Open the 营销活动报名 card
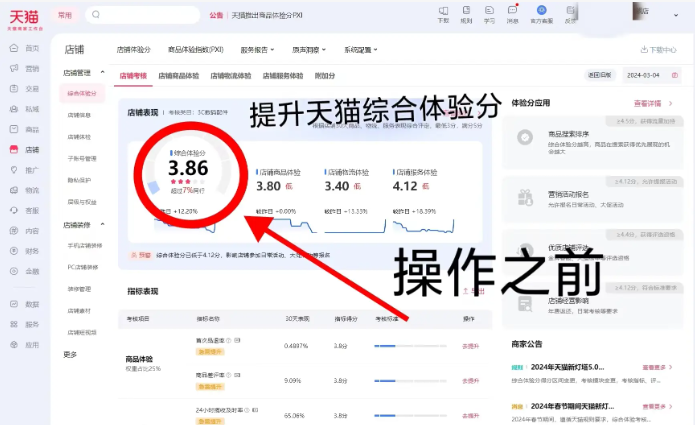This screenshot has height=425, width=695. click(x=593, y=199)
